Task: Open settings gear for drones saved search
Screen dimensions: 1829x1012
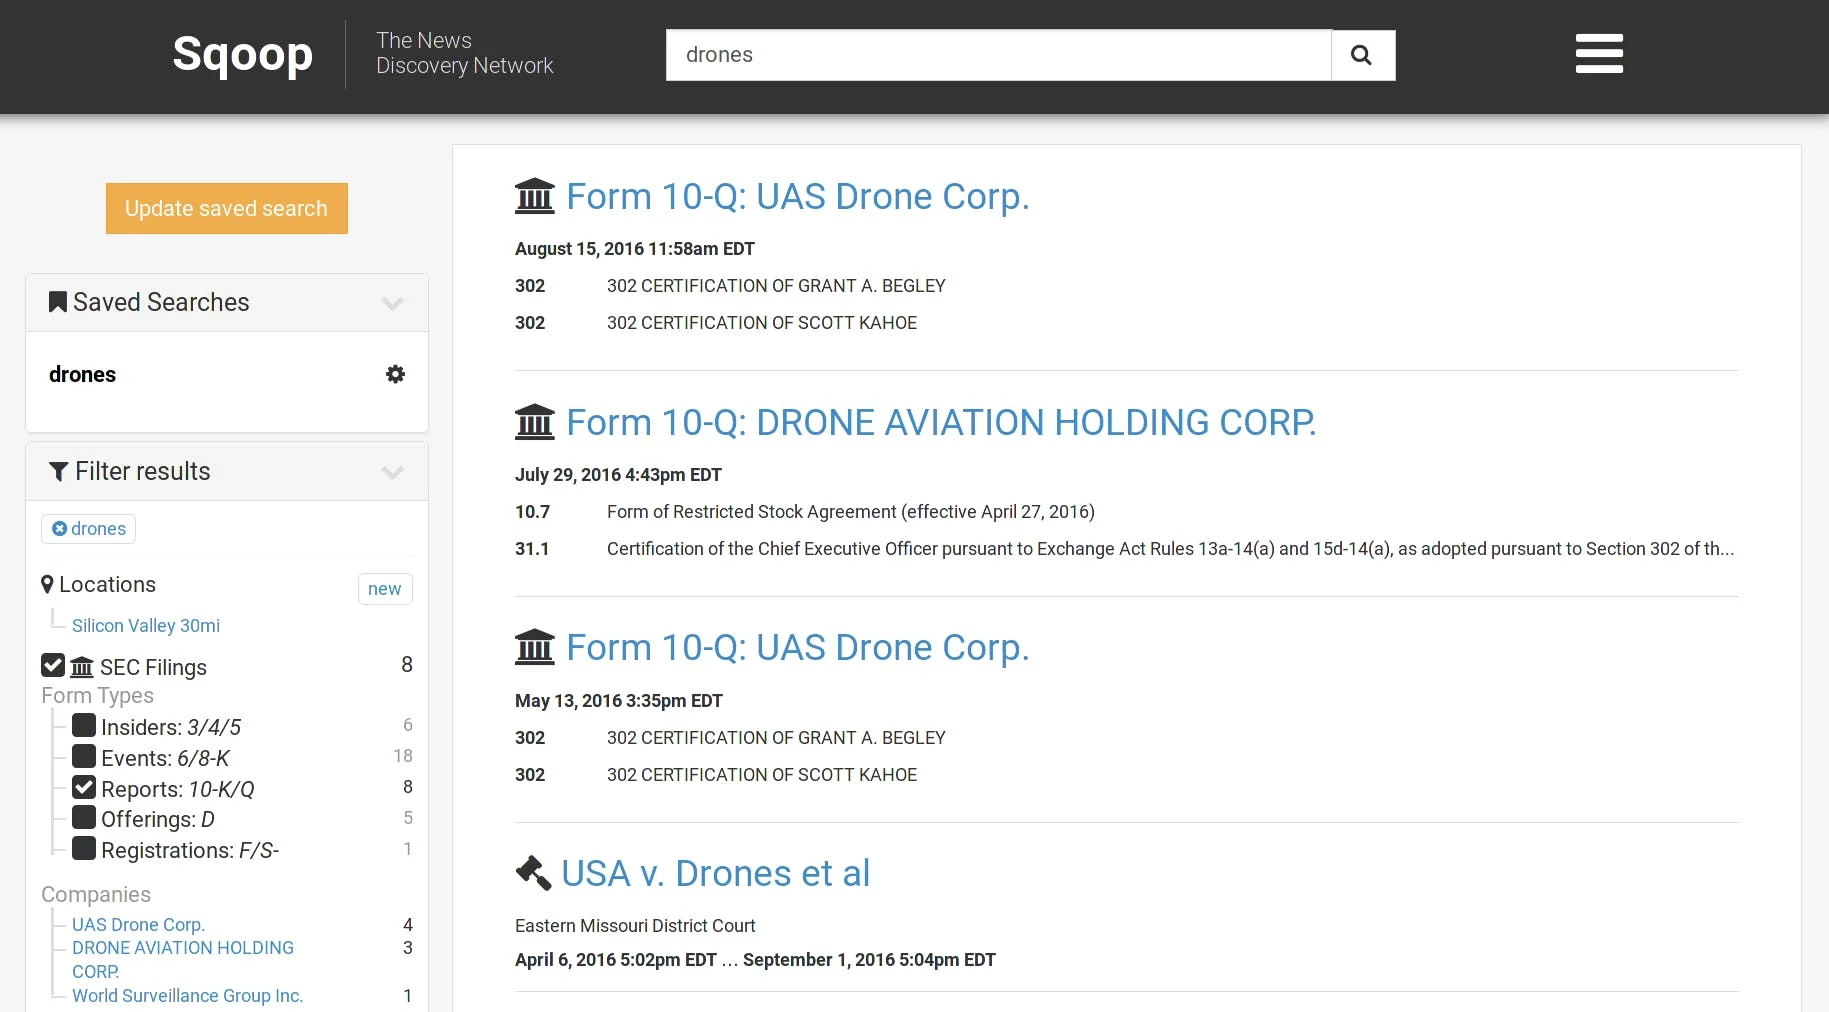Action: [395, 374]
